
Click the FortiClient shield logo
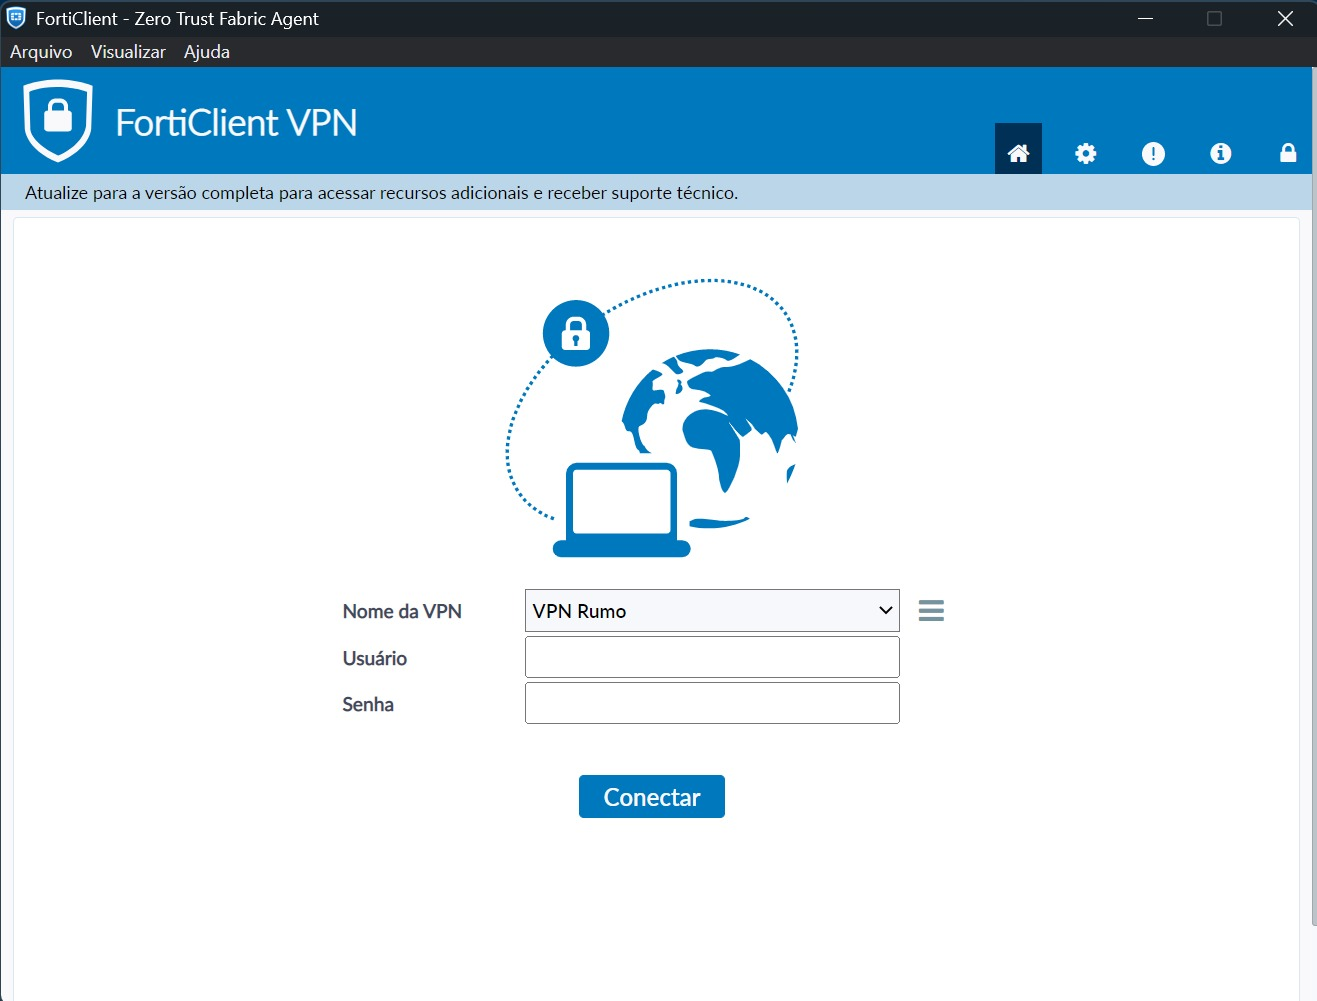point(58,121)
